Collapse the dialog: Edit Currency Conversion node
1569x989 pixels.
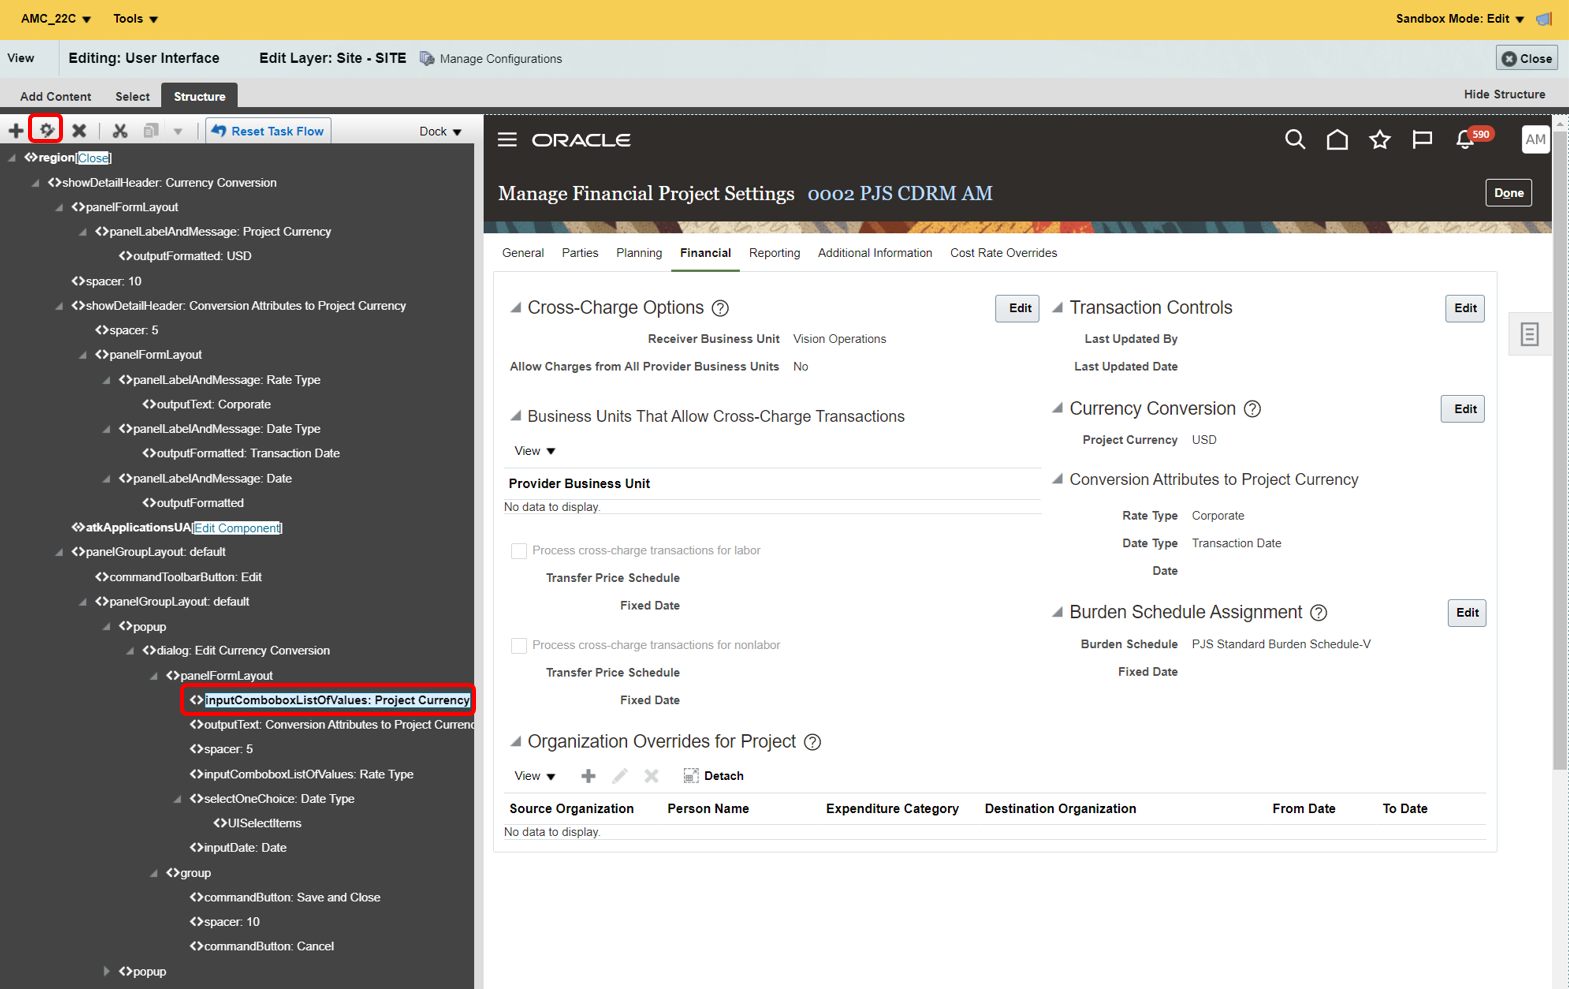[x=130, y=651]
